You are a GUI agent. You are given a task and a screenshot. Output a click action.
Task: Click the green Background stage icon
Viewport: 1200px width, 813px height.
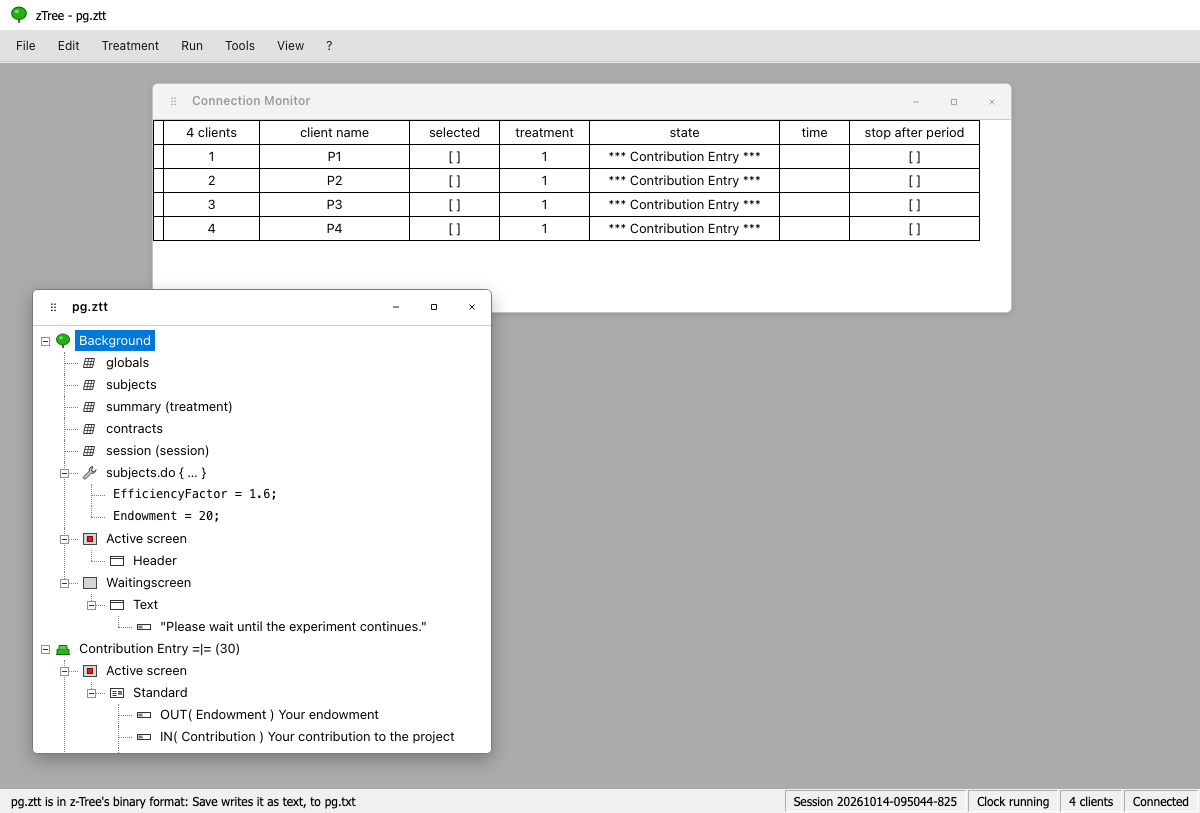point(63,341)
